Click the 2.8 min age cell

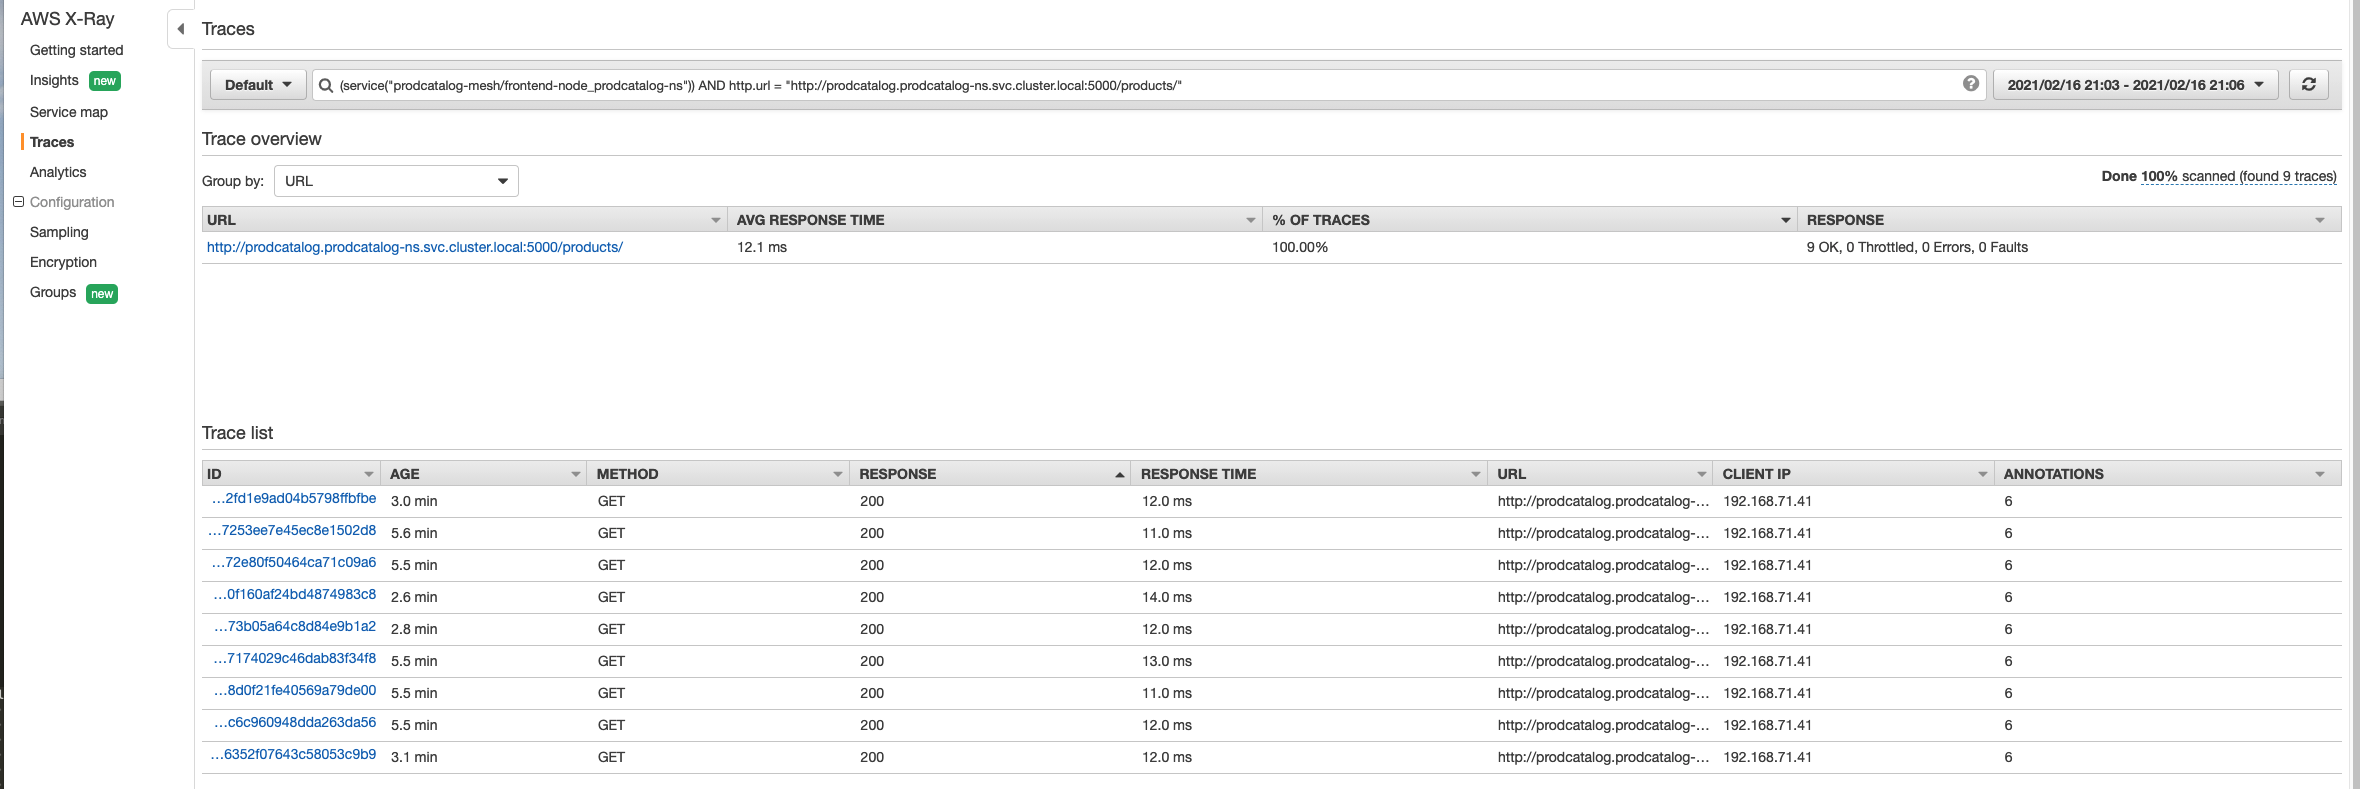(x=414, y=629)
